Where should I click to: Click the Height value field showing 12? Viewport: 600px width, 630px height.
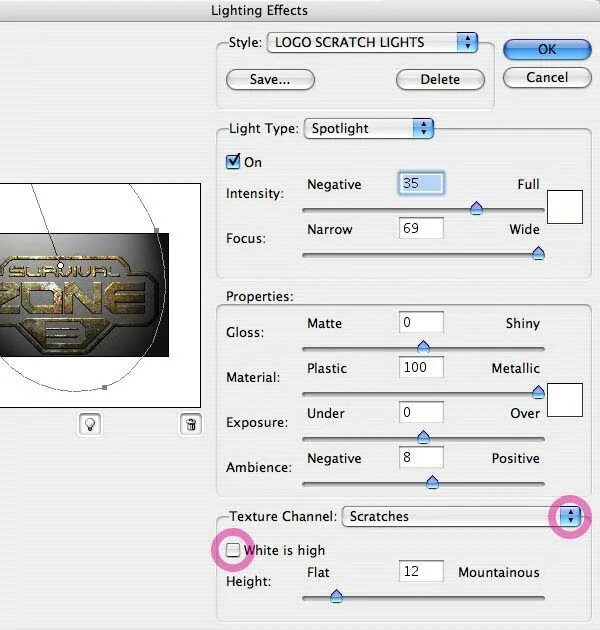click(x=421, y=571)
